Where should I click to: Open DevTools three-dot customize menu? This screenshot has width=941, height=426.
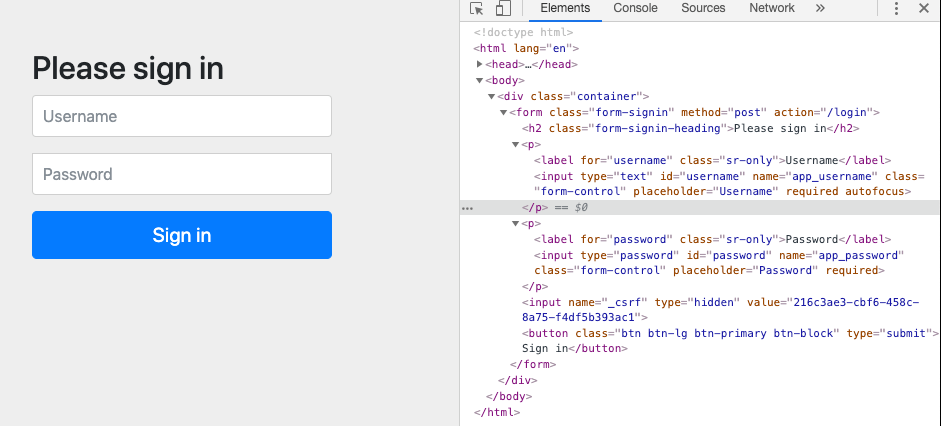[x=896, y=8]
